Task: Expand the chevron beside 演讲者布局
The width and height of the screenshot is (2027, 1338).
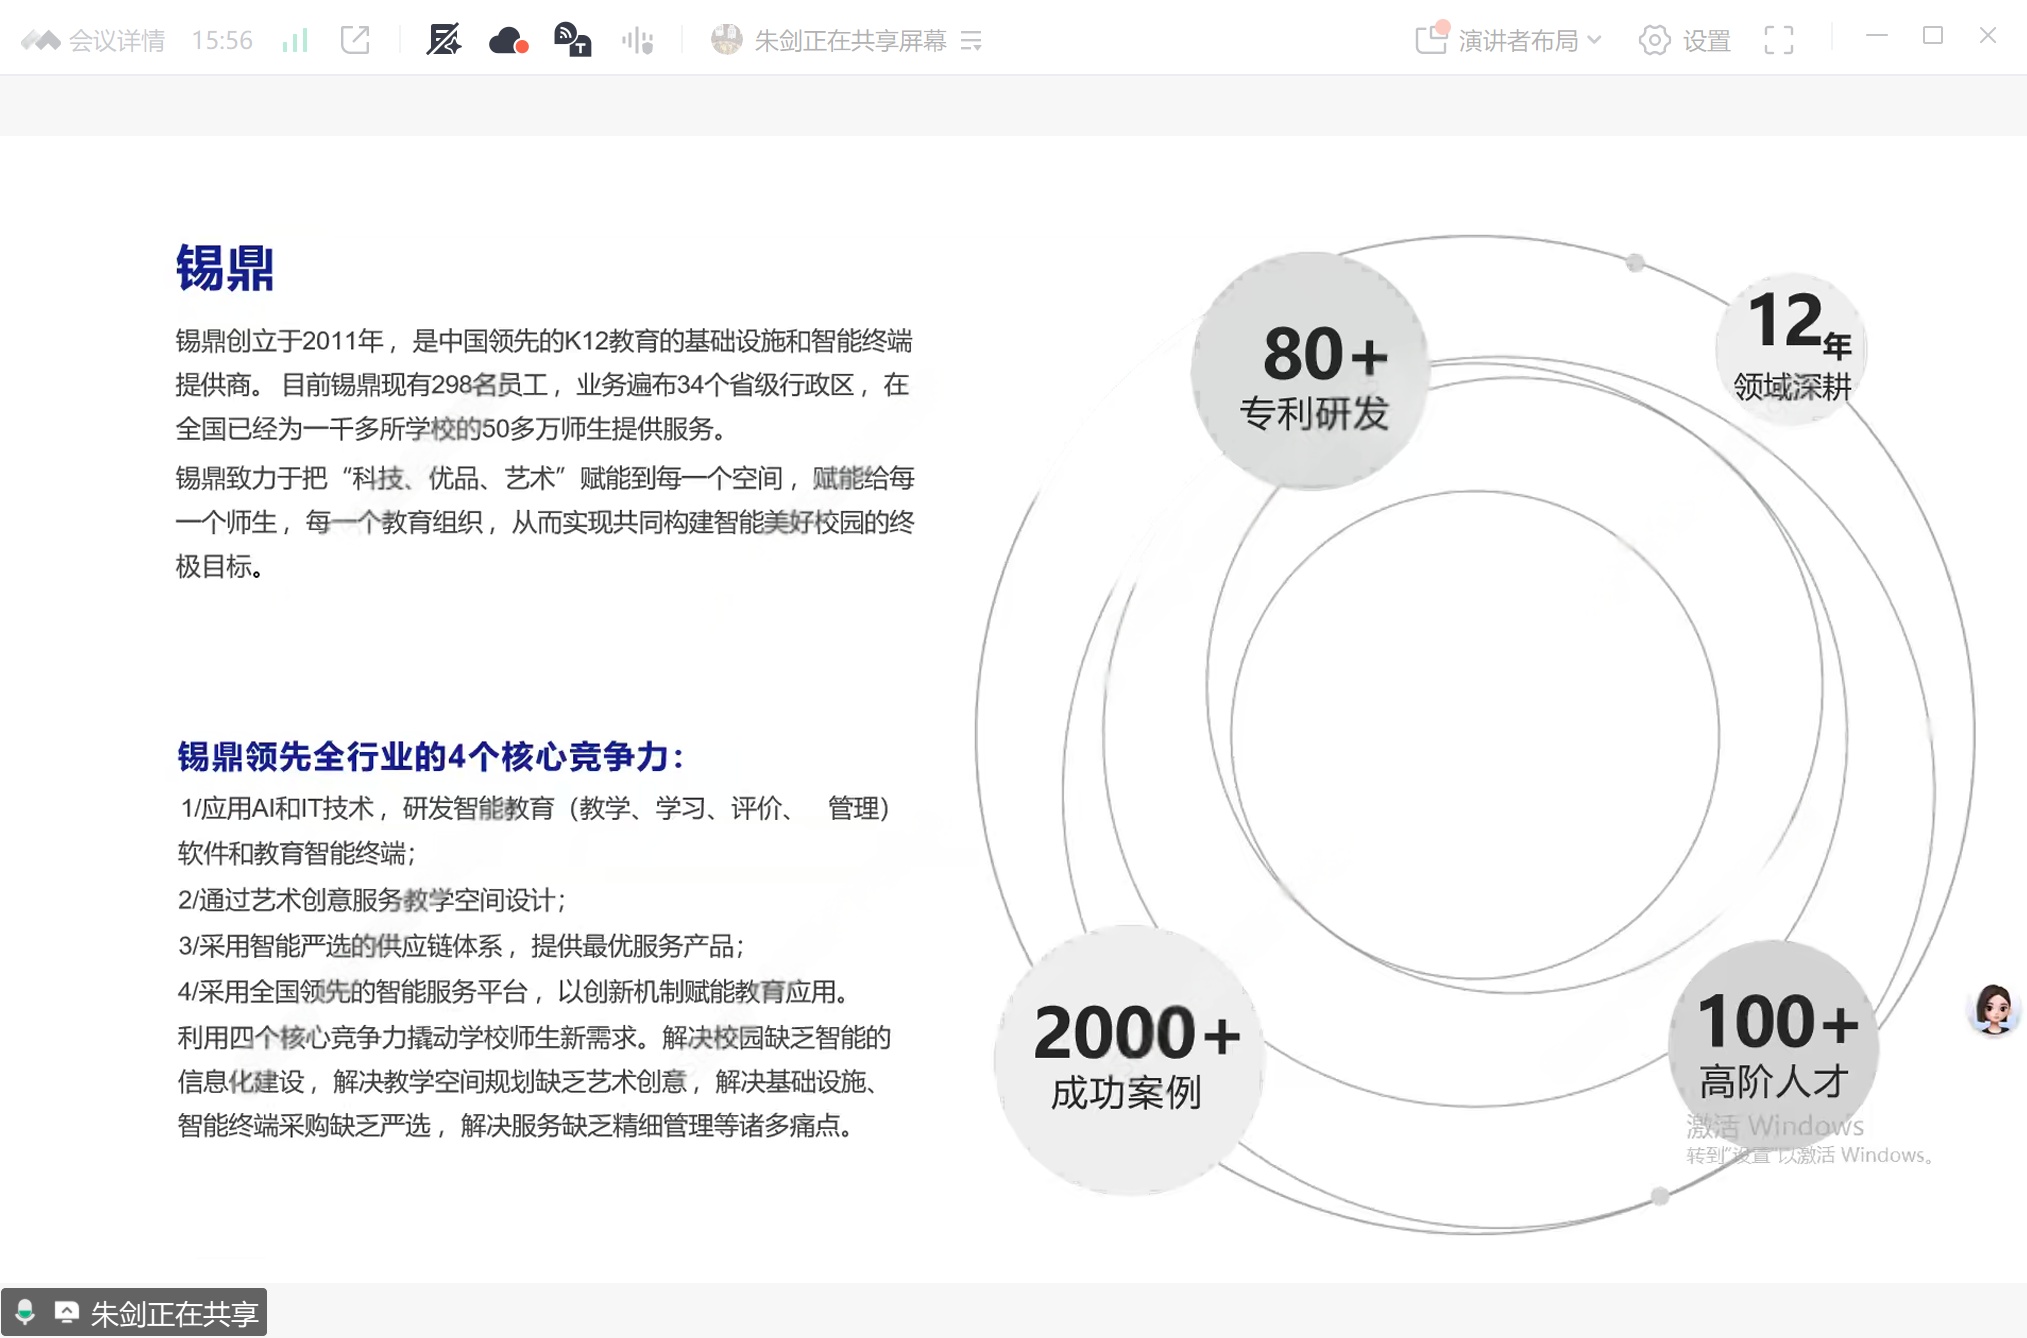Action: pos(1595,40)
